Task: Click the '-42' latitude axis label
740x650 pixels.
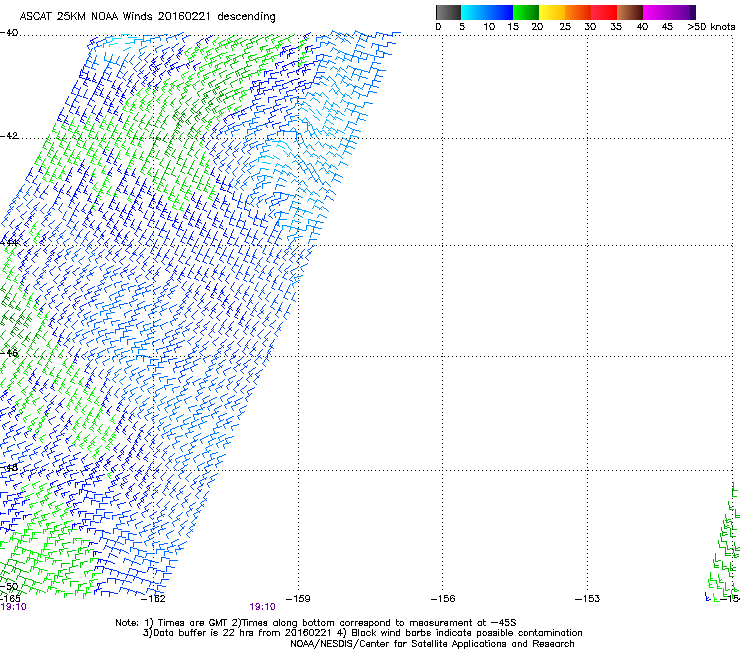Action: (x=9, y=136)
